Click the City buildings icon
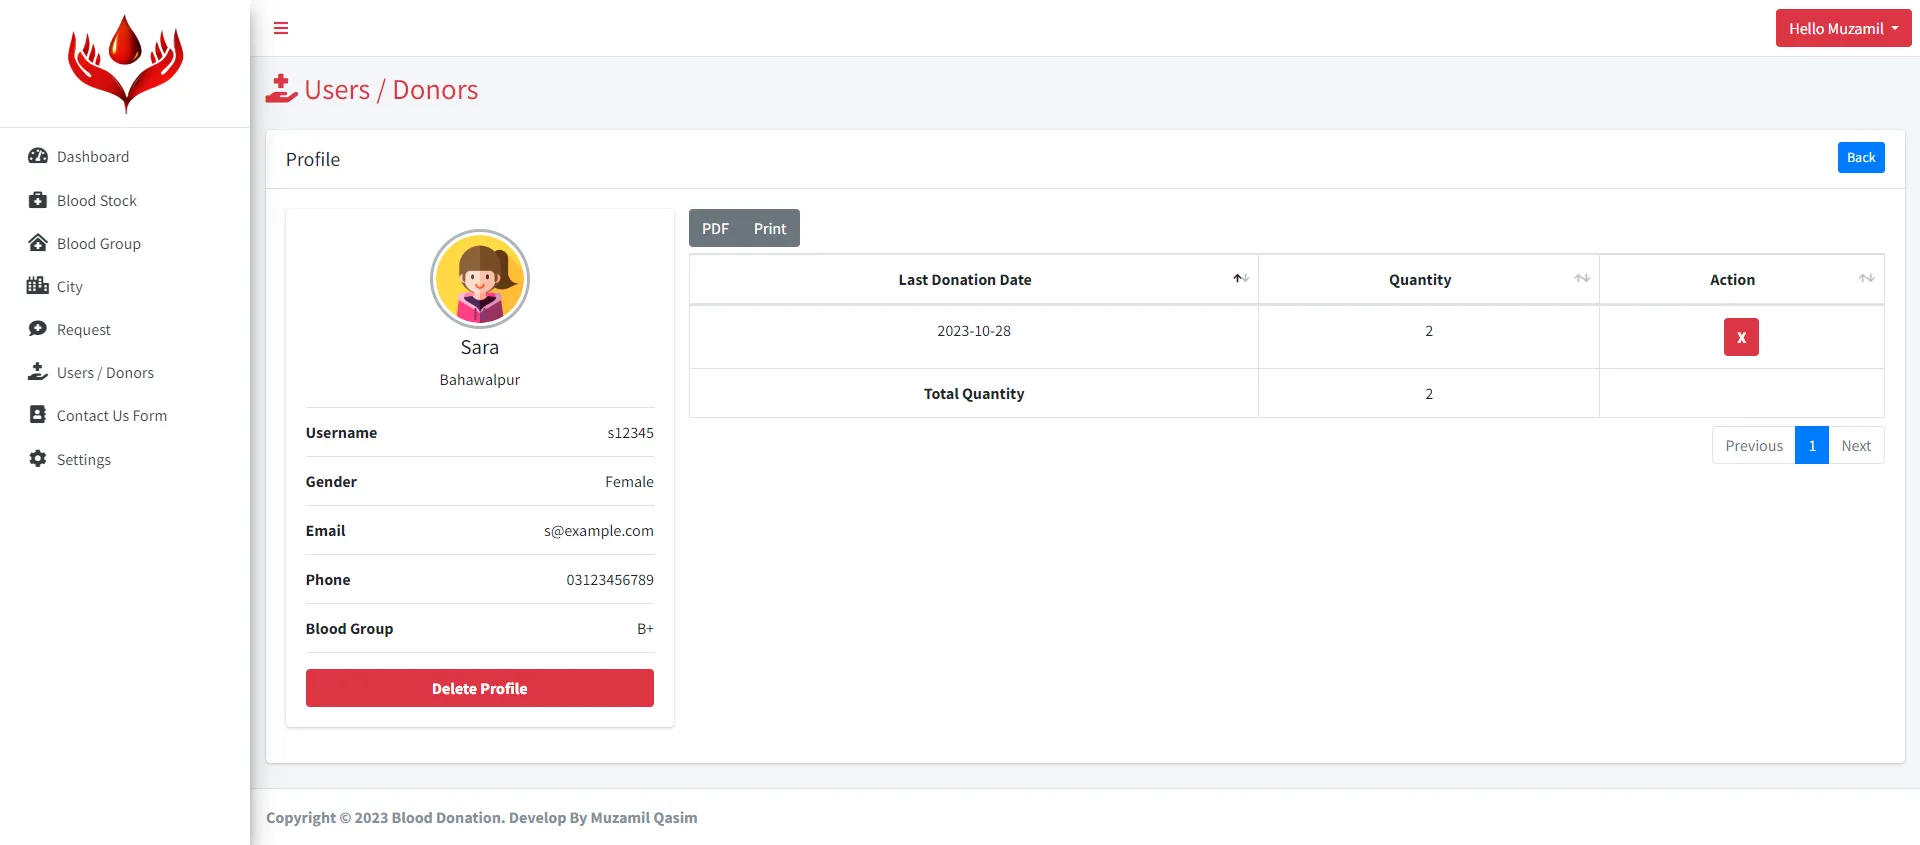1920x845 pixels. click(38, 286)
